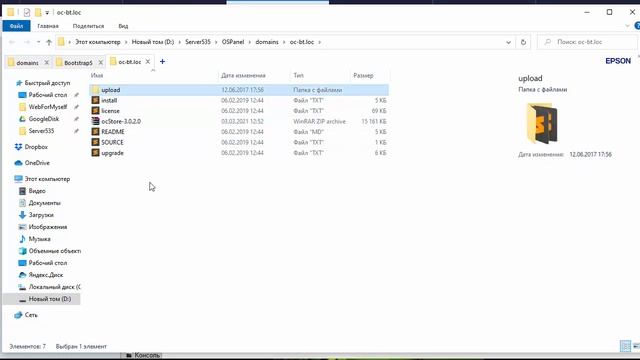The image size is (640, 360).
Task: Add a new folder tab
Action: [162, 62]
